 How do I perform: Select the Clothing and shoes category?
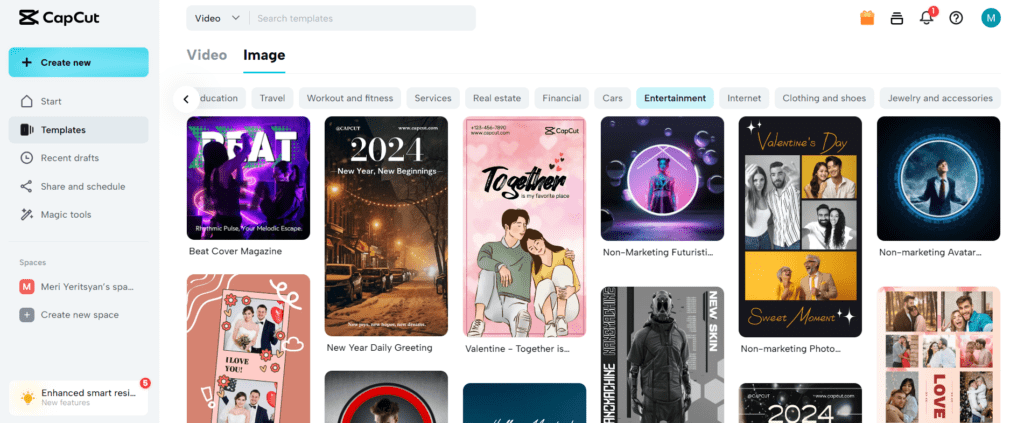point(824,99)
